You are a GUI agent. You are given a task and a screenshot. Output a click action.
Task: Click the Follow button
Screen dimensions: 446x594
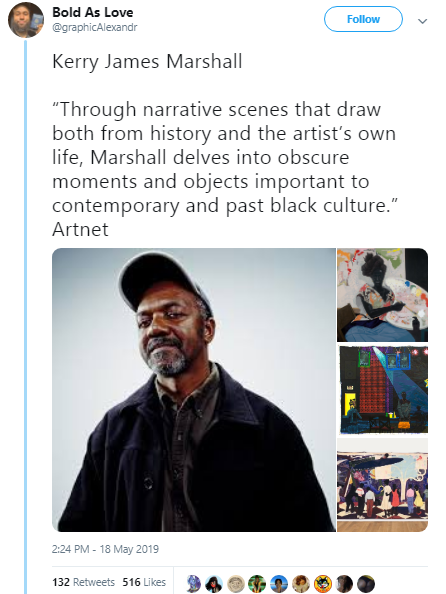tap(363, 19)
